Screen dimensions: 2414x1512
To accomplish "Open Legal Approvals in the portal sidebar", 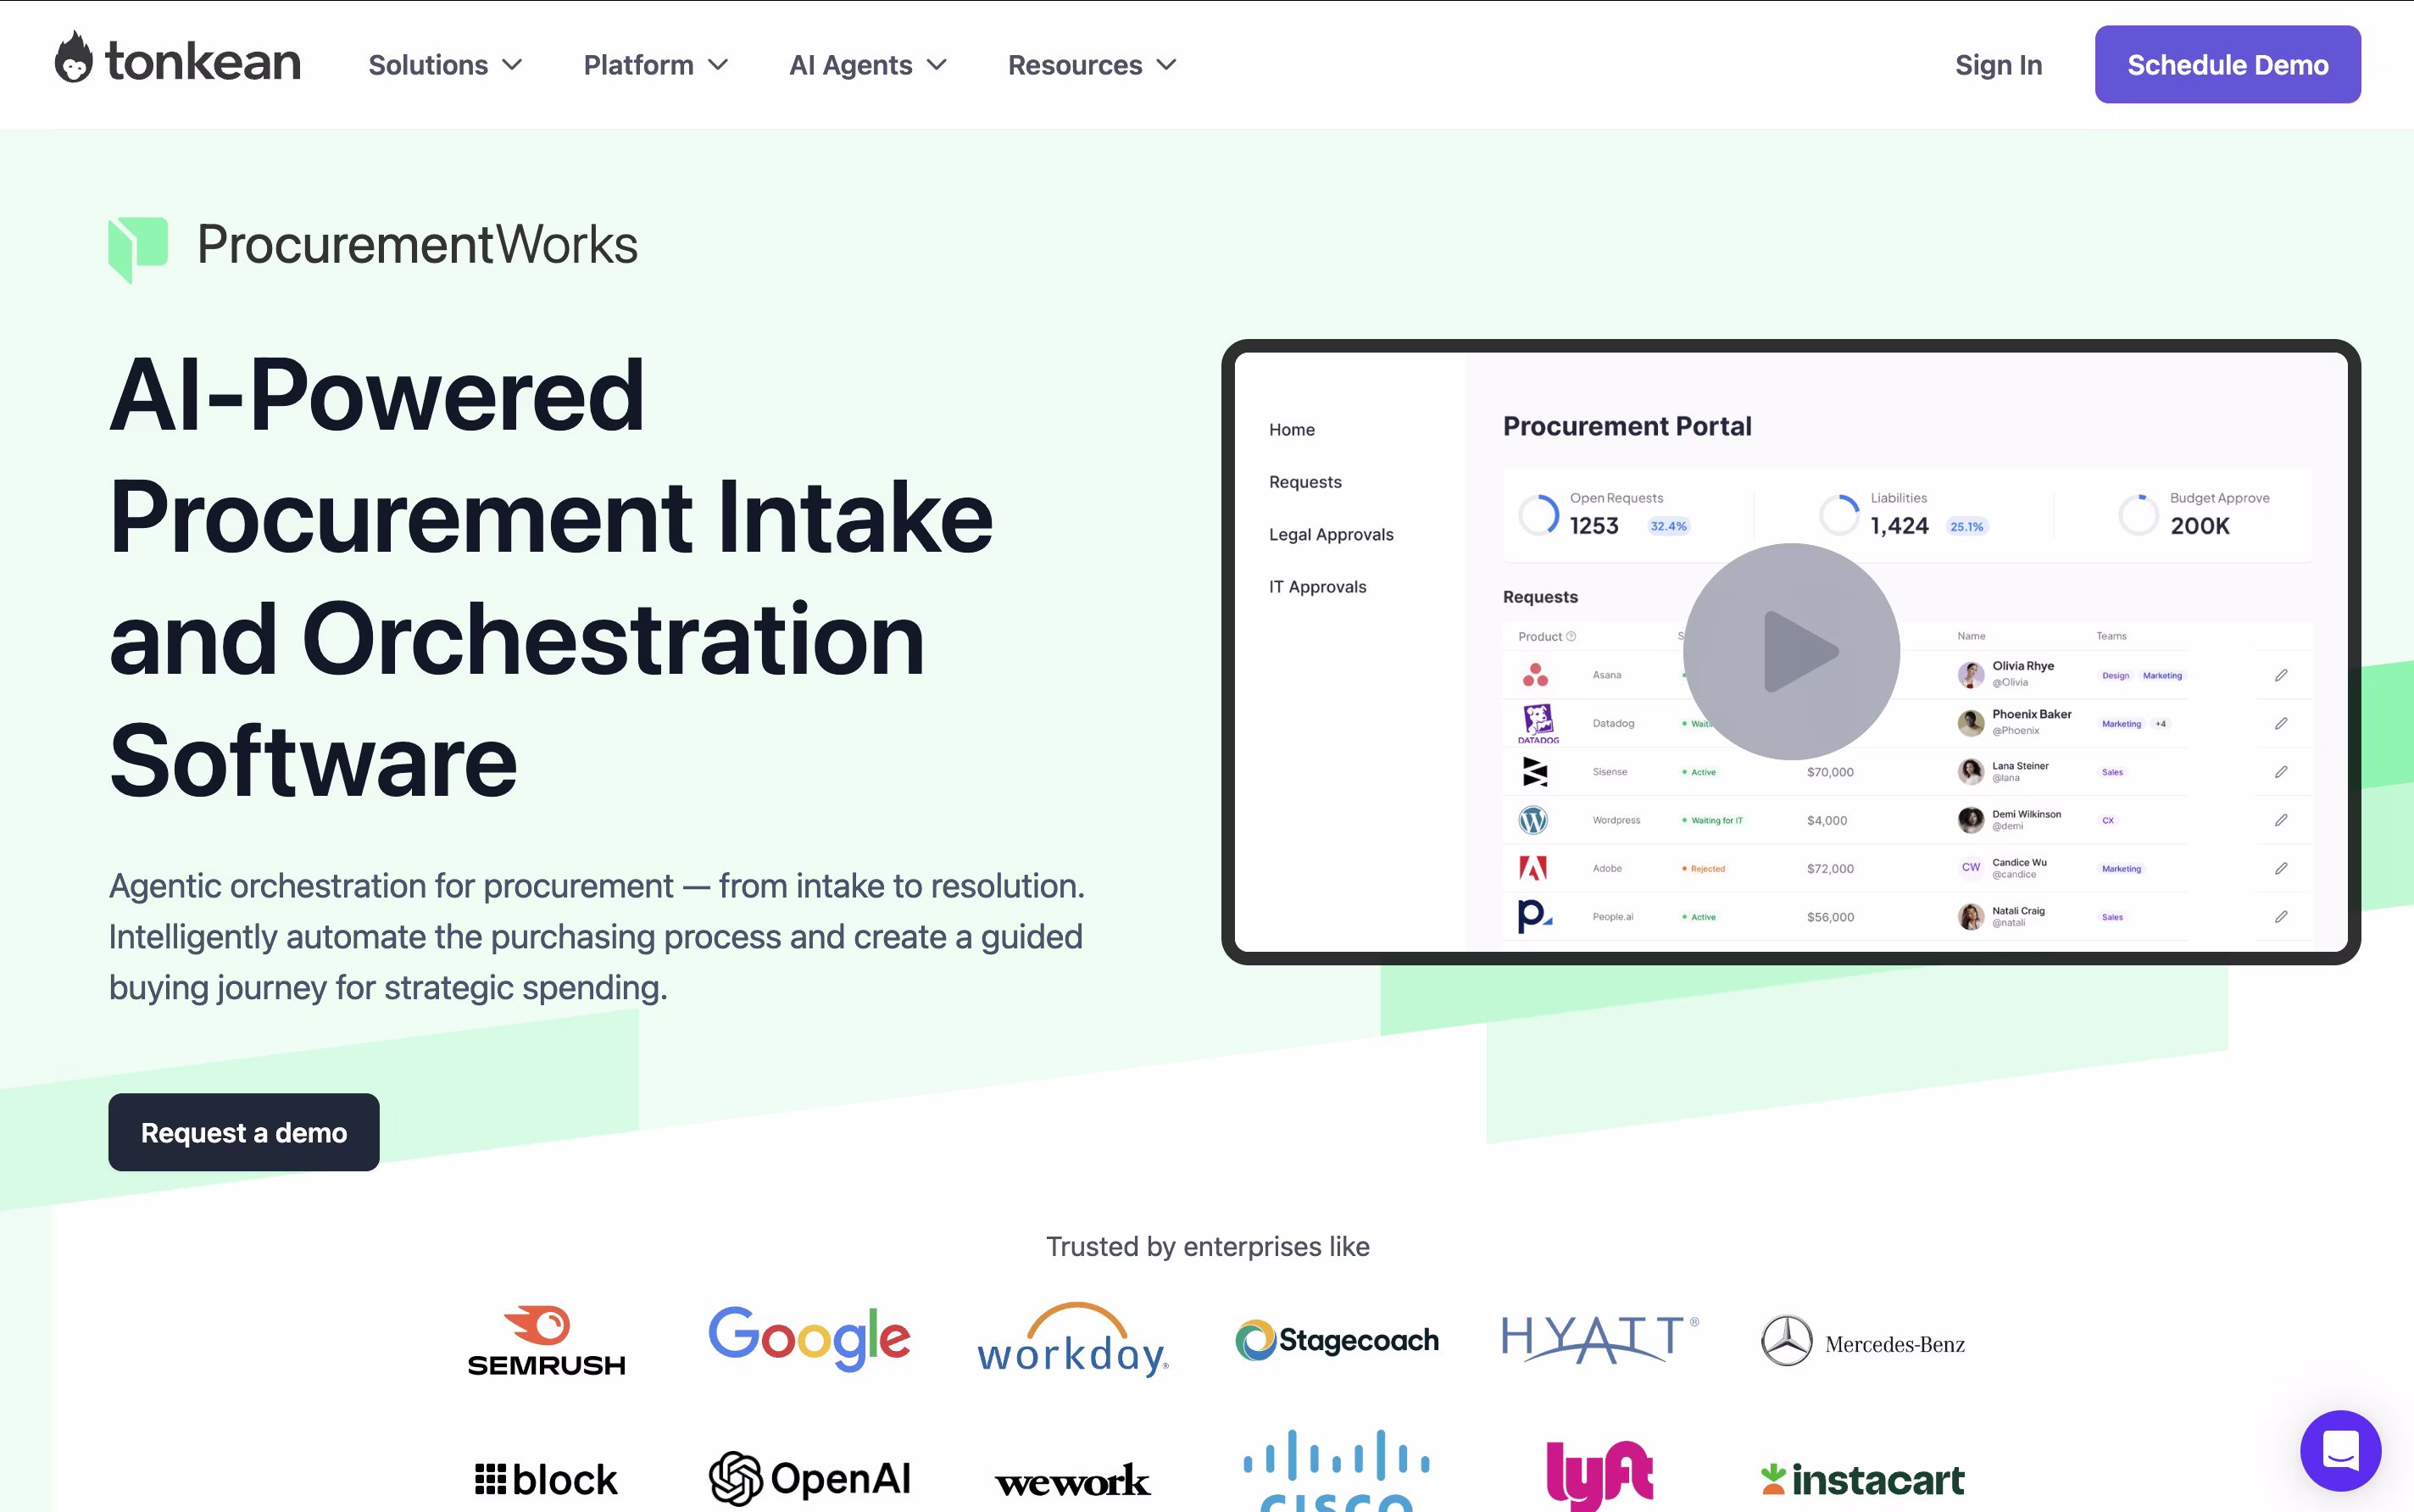I will [x=1331, y=534].
